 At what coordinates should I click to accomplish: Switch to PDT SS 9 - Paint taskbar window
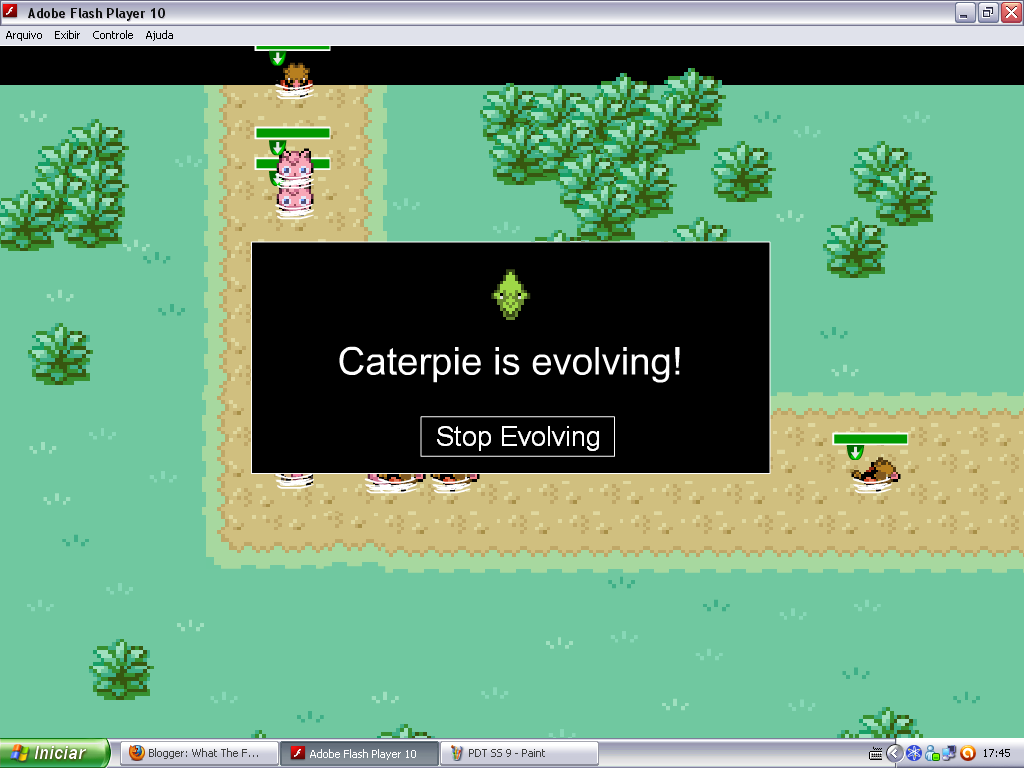tap(519, 753)
